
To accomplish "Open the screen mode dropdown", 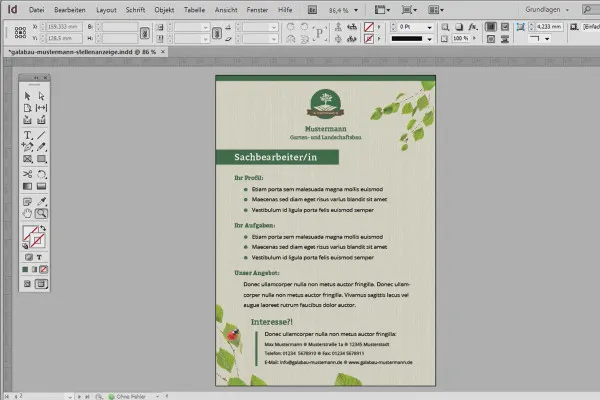I will (409, 10).
